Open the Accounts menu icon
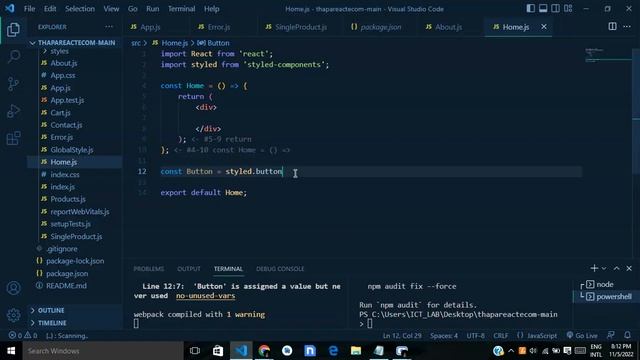This screenshot has width=640, height=360. [13, 288]
